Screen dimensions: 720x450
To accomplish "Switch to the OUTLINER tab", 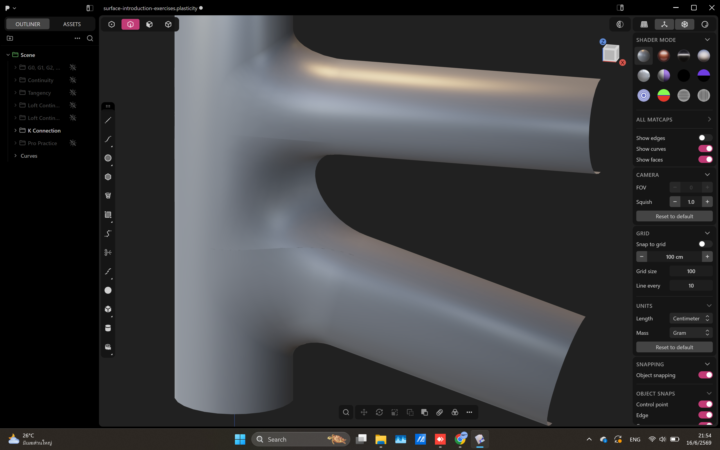I will [28, 24].
